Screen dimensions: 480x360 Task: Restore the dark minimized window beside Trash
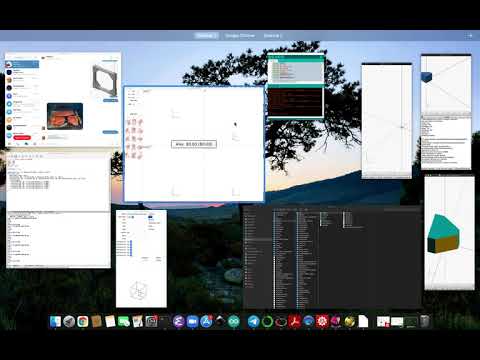pyautogui.click(x=411, y=322)
